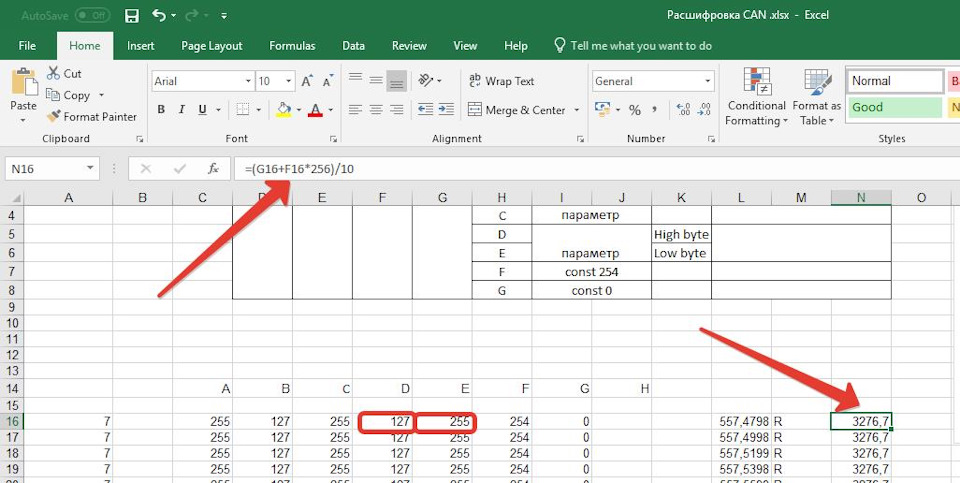Open the Merge & Center dropdown arrow
The image size is (960, 483).
(577, 110)
